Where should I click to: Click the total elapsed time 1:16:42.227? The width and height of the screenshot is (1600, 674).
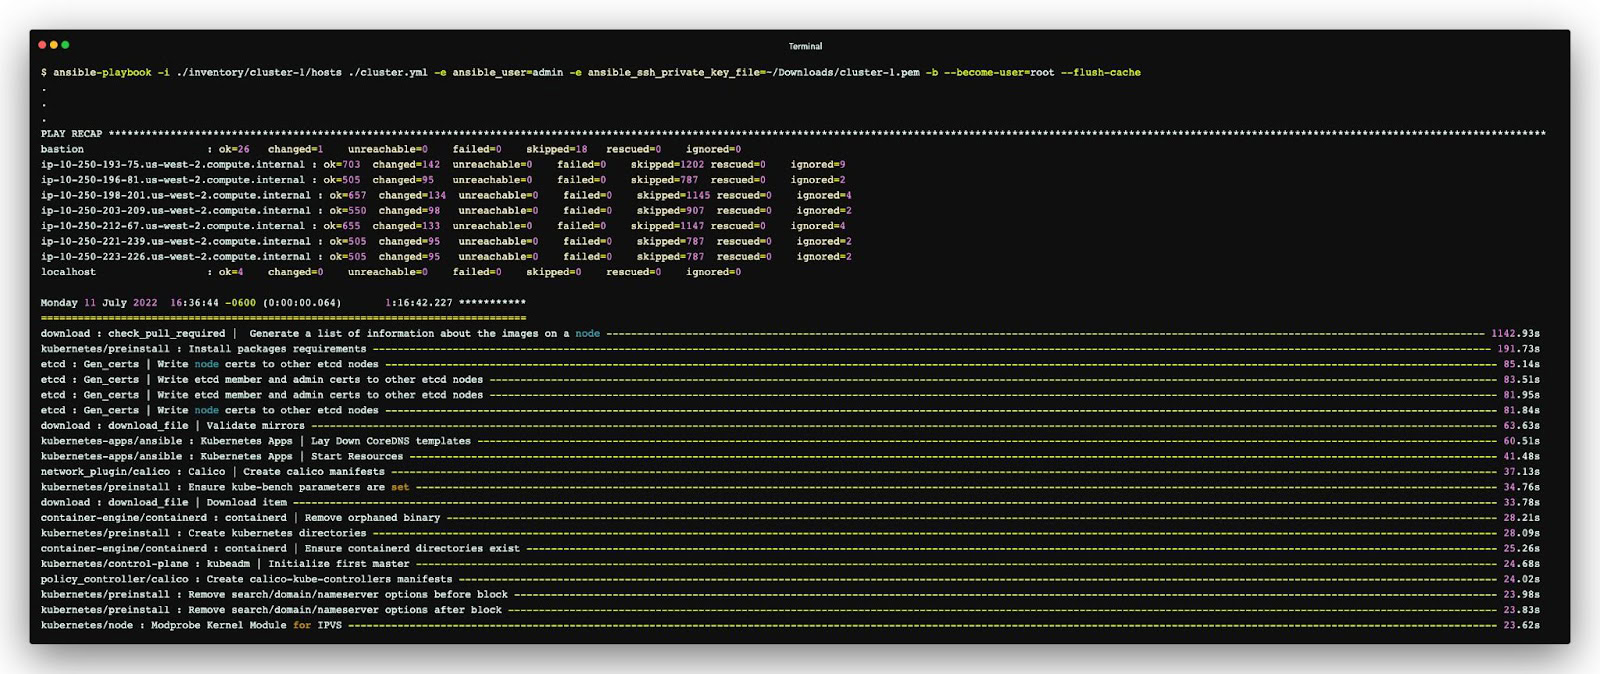[419, 303]
